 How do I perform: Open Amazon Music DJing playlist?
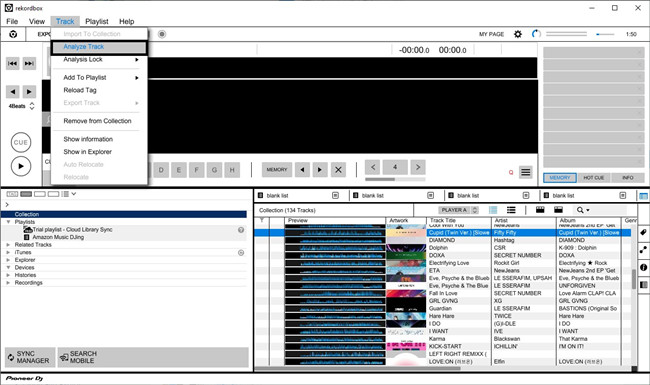(58, 237)
